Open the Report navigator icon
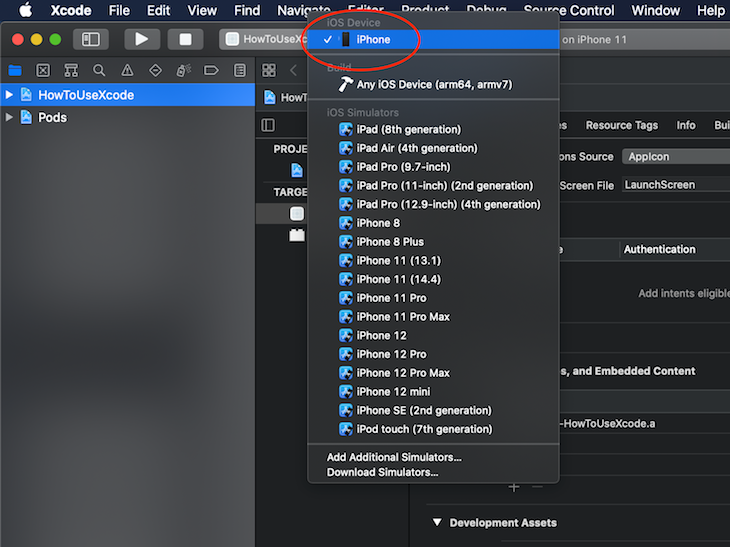This screenshot has height=547, width=730. [x=240, y=70]
